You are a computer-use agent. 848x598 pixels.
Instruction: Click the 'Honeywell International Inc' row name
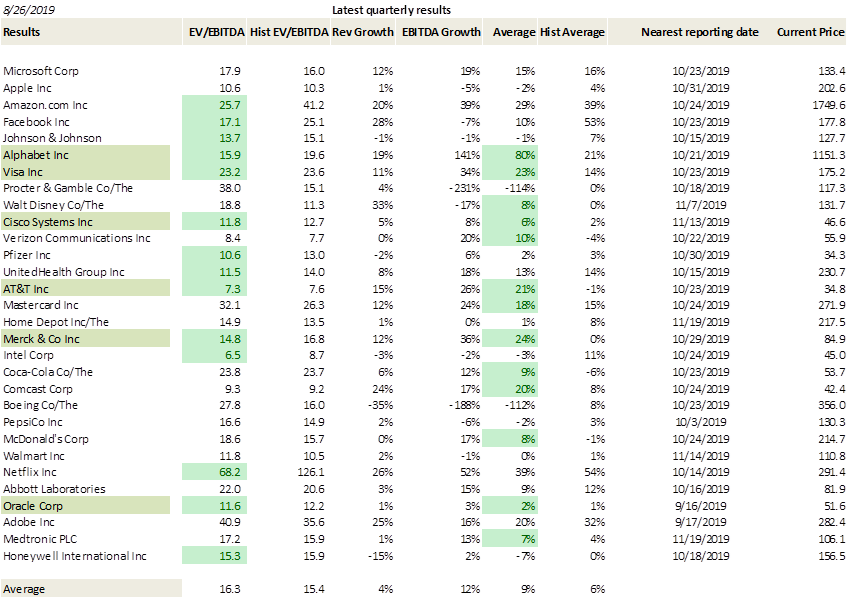[75, 556]
